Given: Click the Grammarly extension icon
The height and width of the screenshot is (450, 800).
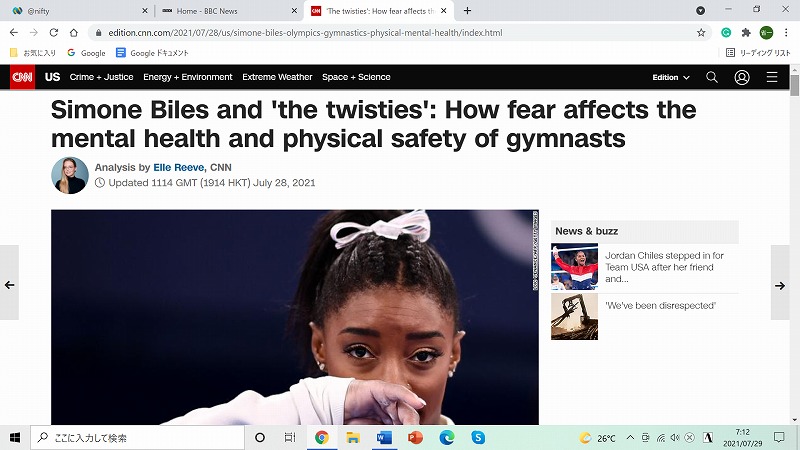Looking at the screenshot, I should pos(726,33).
